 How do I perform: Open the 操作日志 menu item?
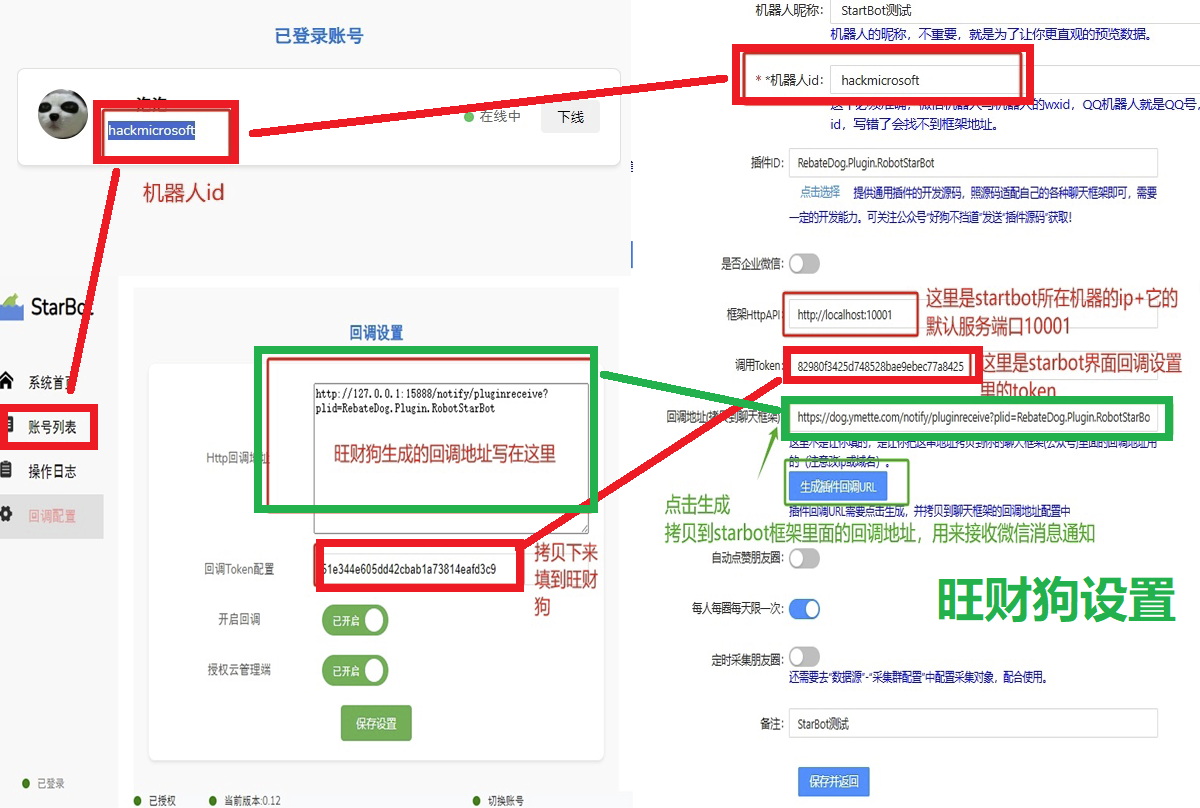[52, 471]
